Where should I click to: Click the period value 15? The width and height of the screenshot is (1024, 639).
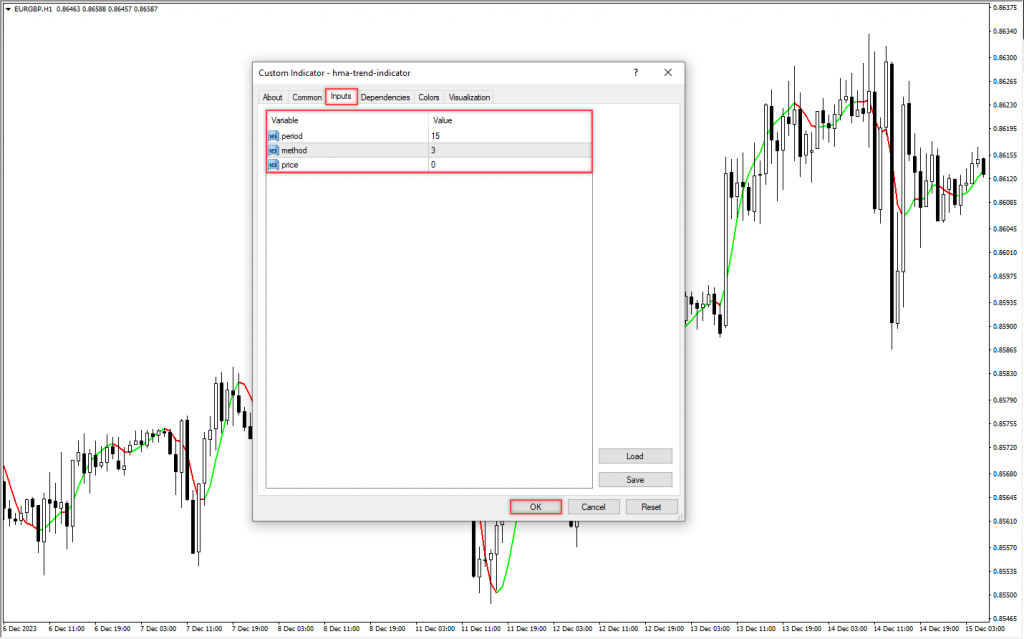point(435,136)
